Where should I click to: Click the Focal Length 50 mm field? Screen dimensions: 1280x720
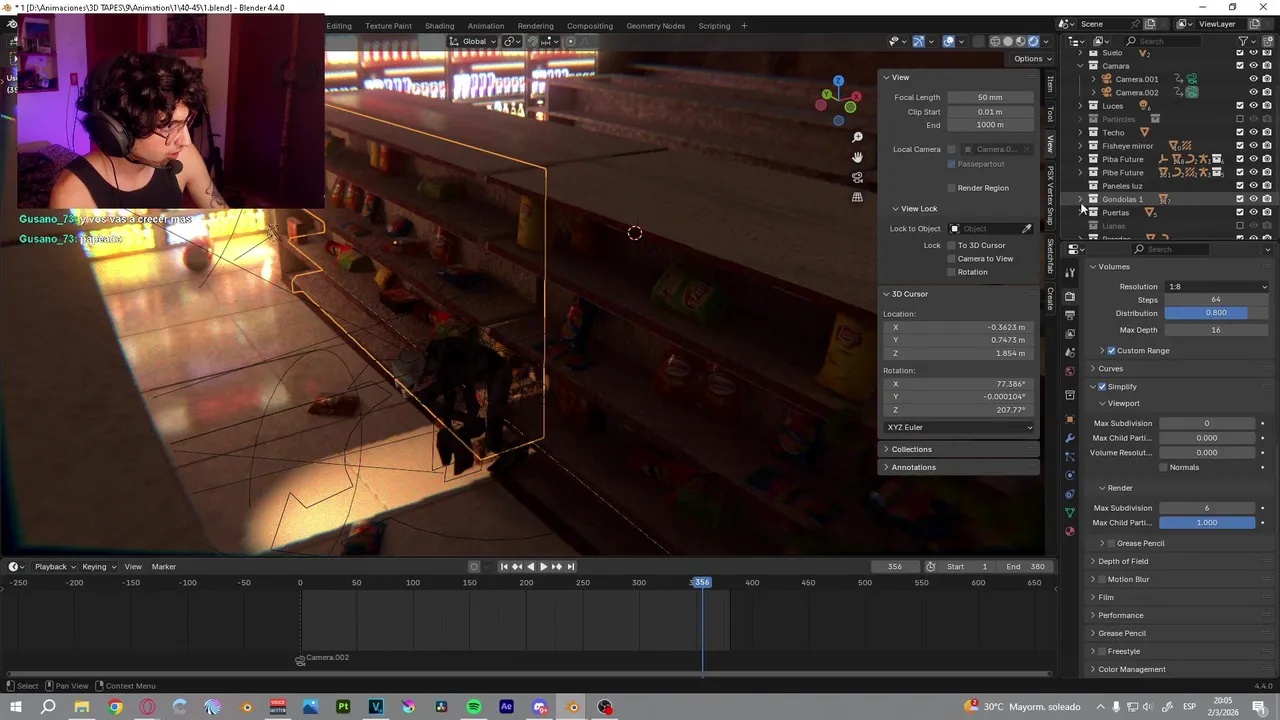point(989,97)
